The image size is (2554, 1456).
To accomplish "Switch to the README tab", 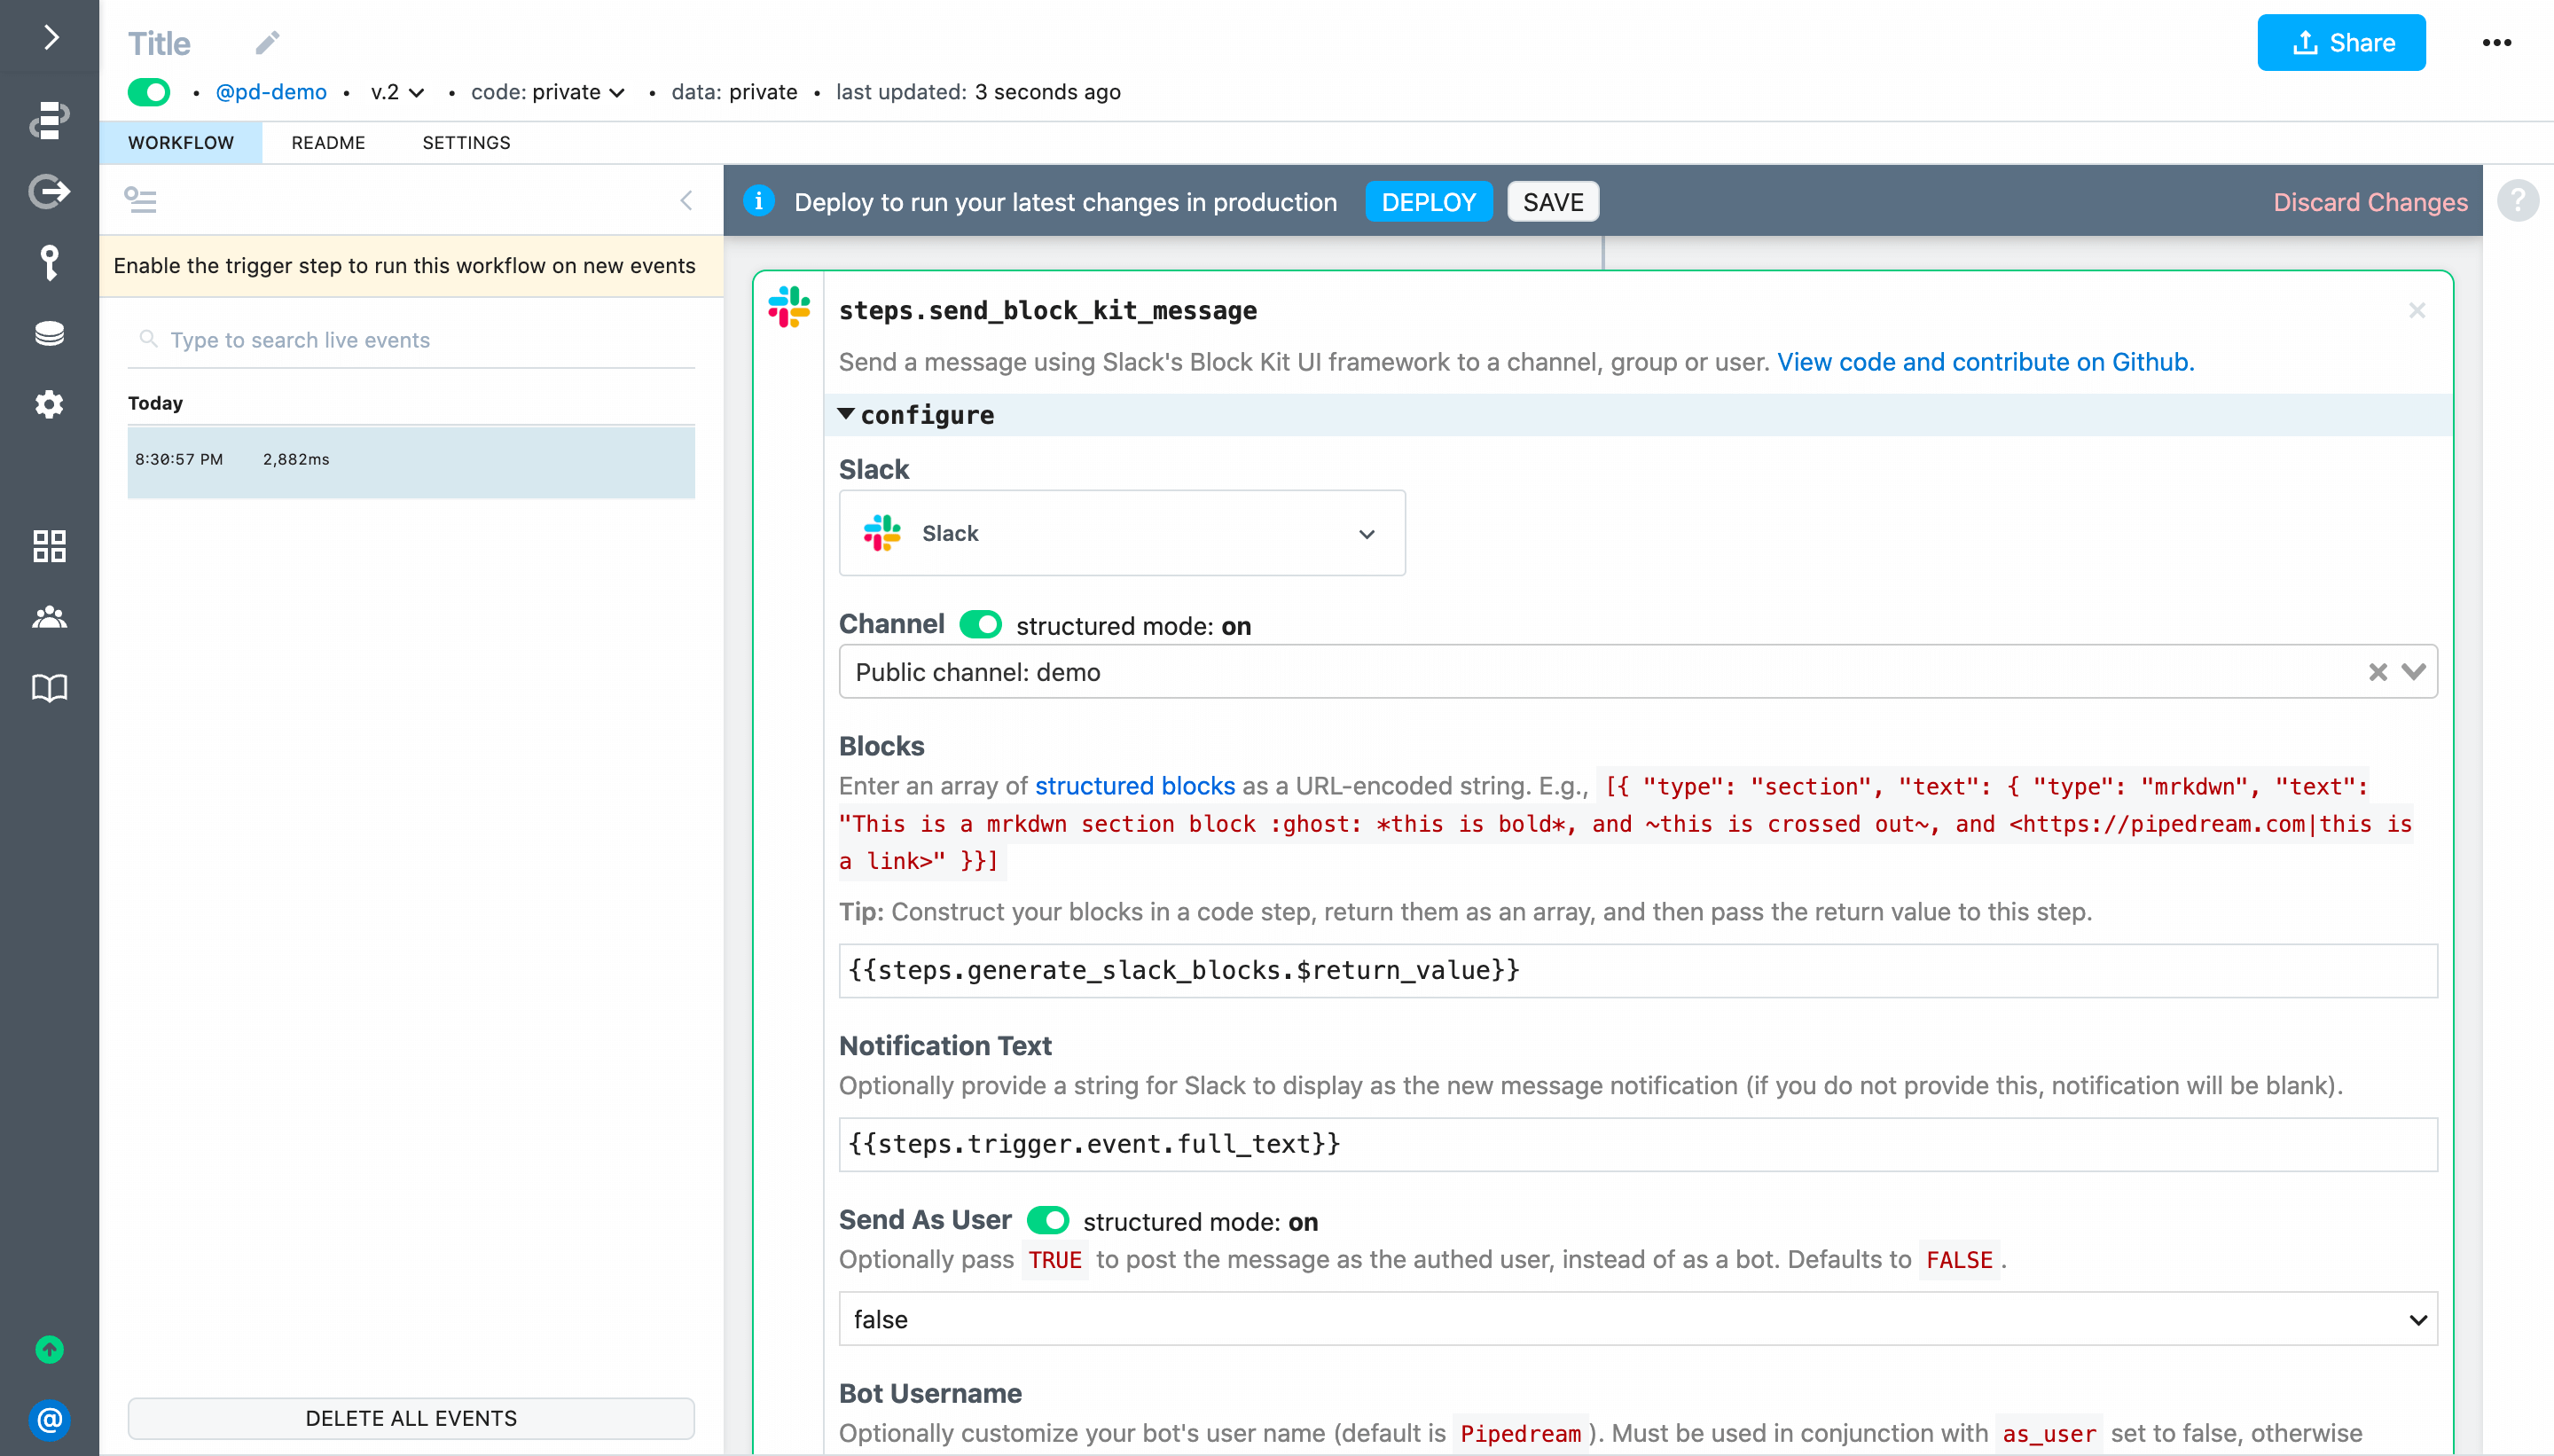I will [x=328, y=143].
